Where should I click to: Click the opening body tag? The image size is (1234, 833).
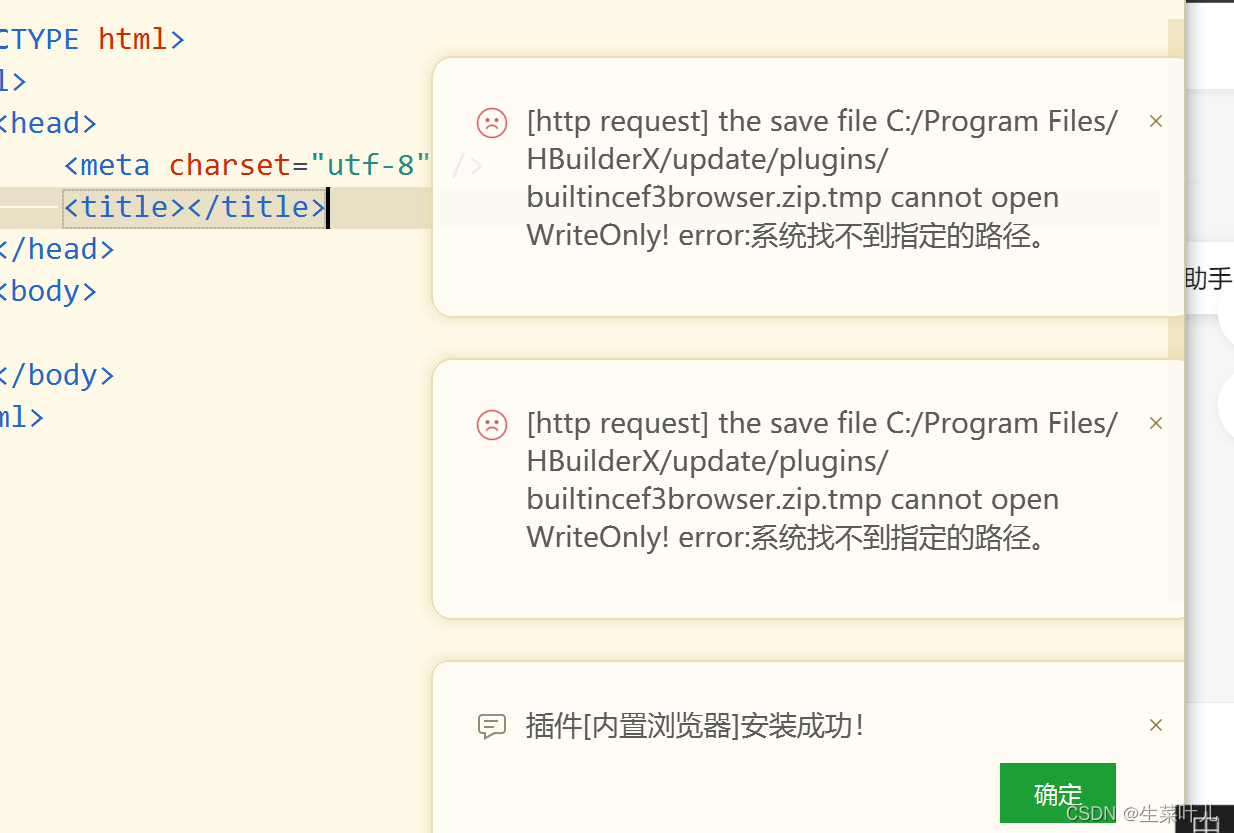pos(48,291)
